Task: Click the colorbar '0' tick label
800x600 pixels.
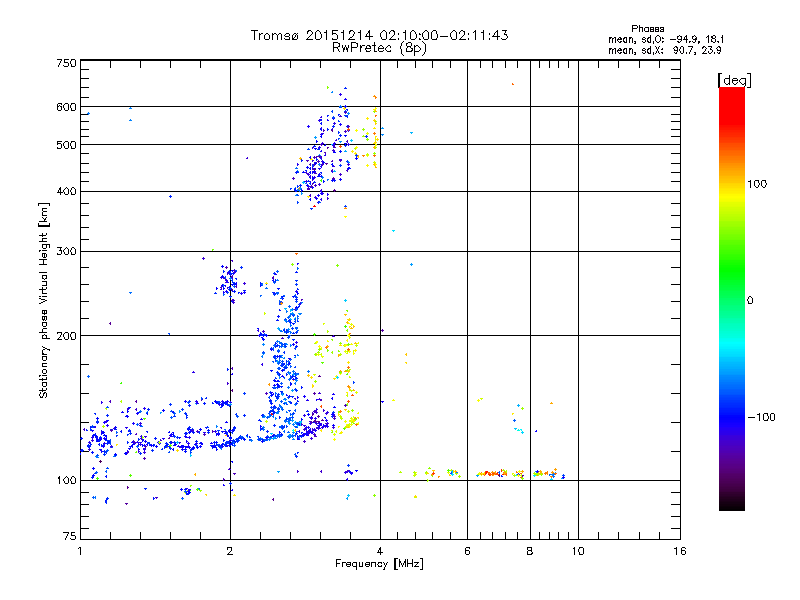Action: 750,301
